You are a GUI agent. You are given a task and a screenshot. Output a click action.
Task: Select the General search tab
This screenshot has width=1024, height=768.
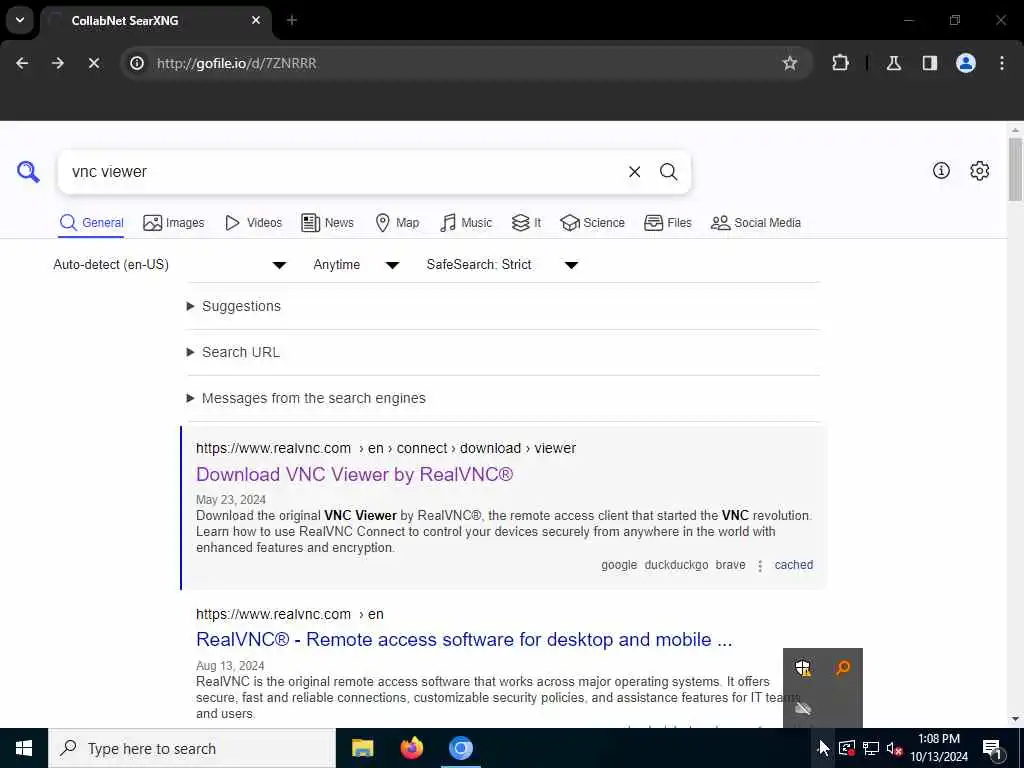pyautogui.click(x=91, y=223)
